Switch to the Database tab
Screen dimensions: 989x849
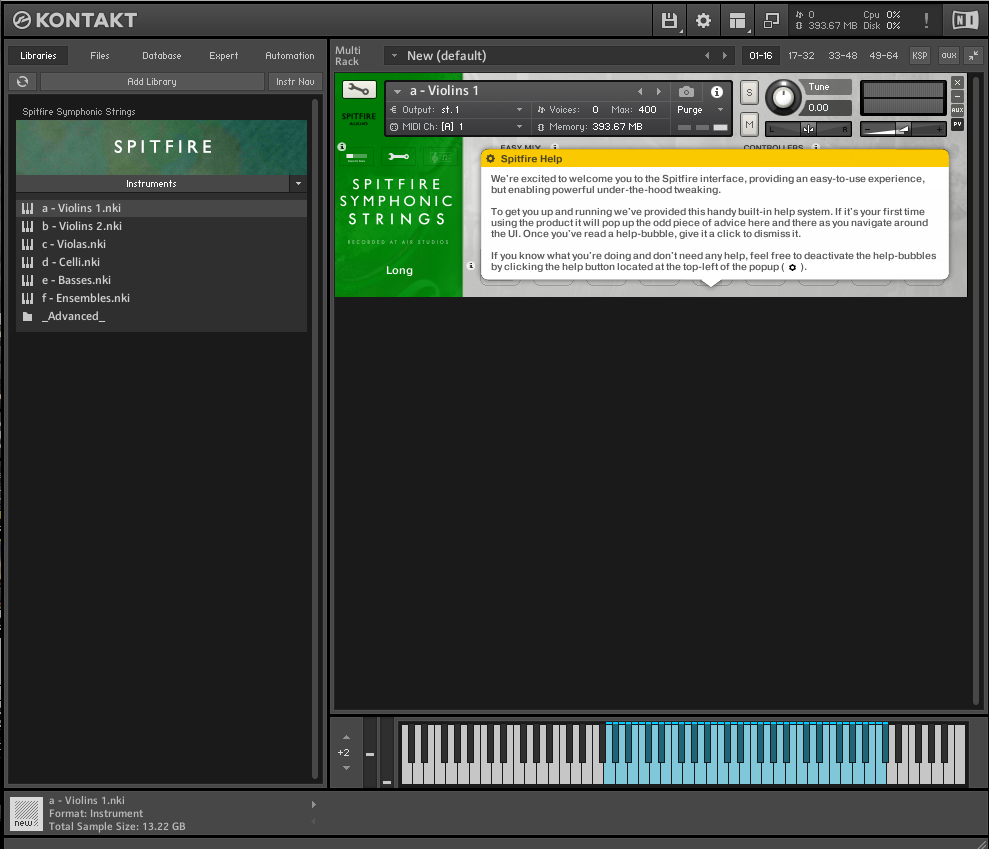click(161, 56)
